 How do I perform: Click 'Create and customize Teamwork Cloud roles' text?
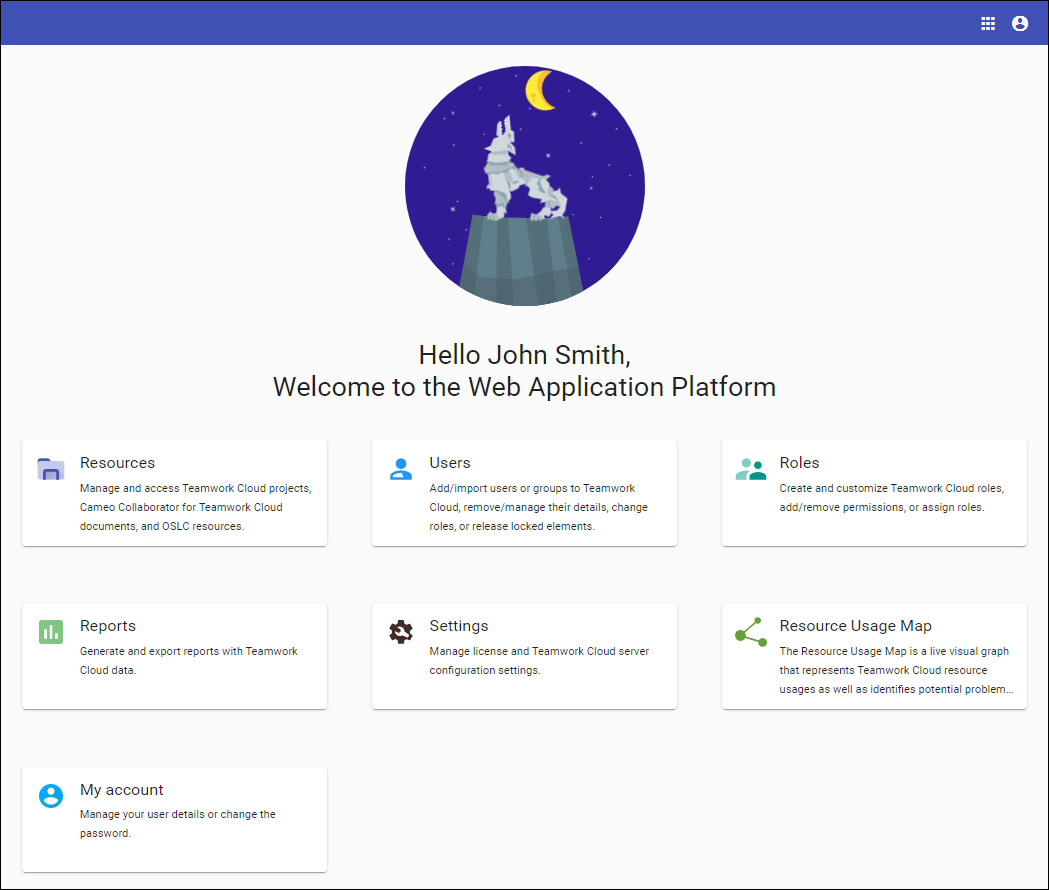click(x=892, y=498)
